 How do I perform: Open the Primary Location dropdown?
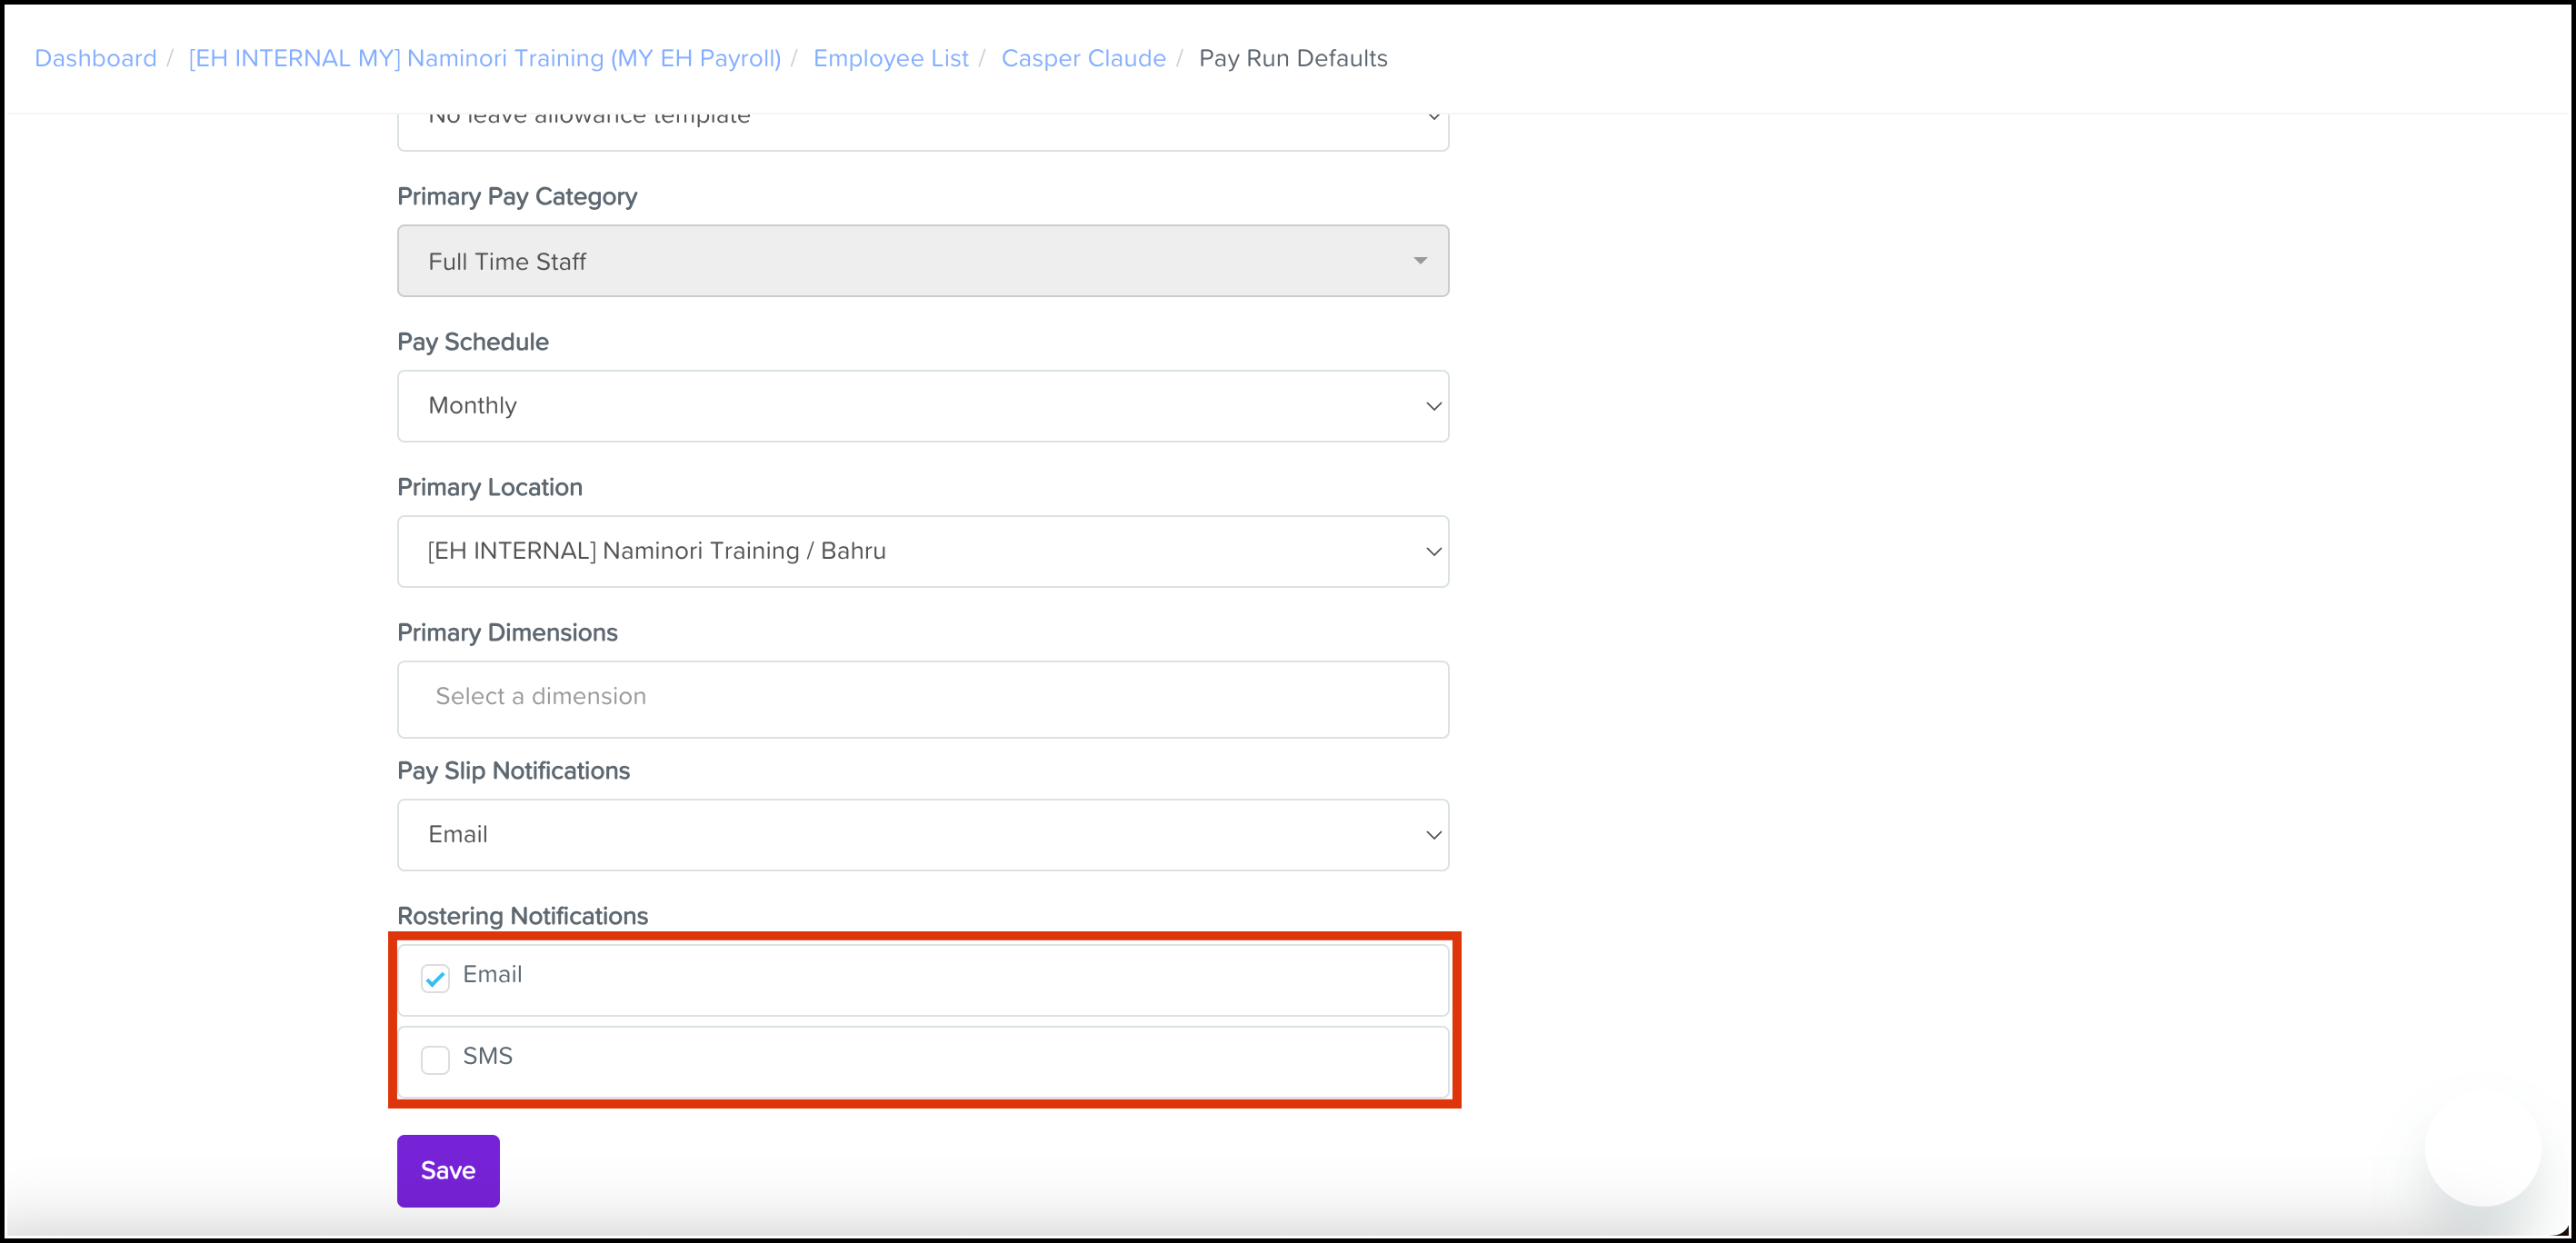[920, 551]
